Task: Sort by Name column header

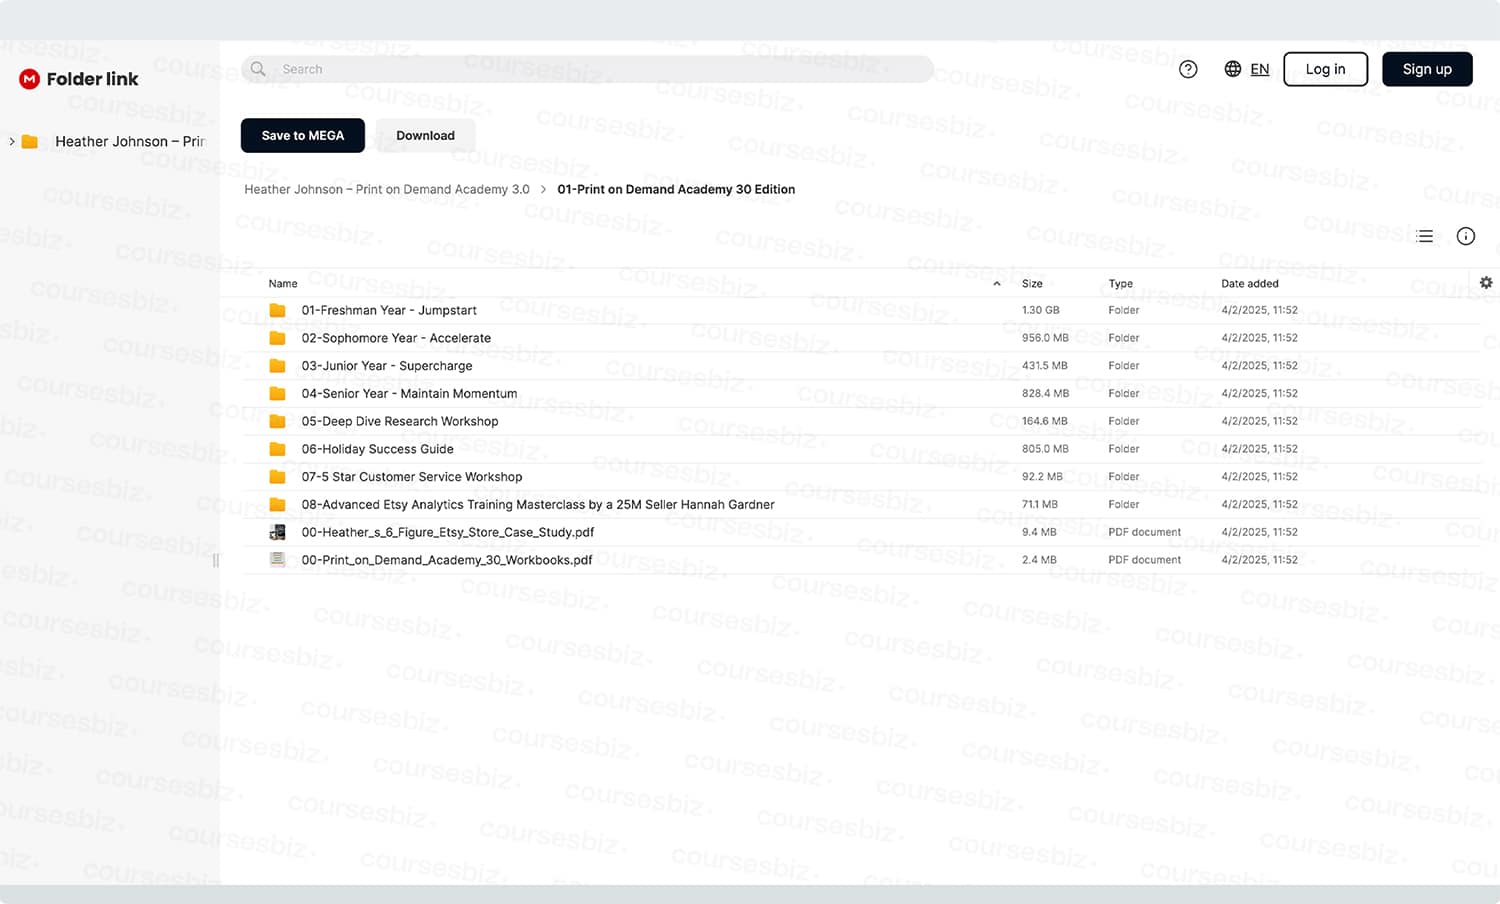Action: (x=283, y=284)
